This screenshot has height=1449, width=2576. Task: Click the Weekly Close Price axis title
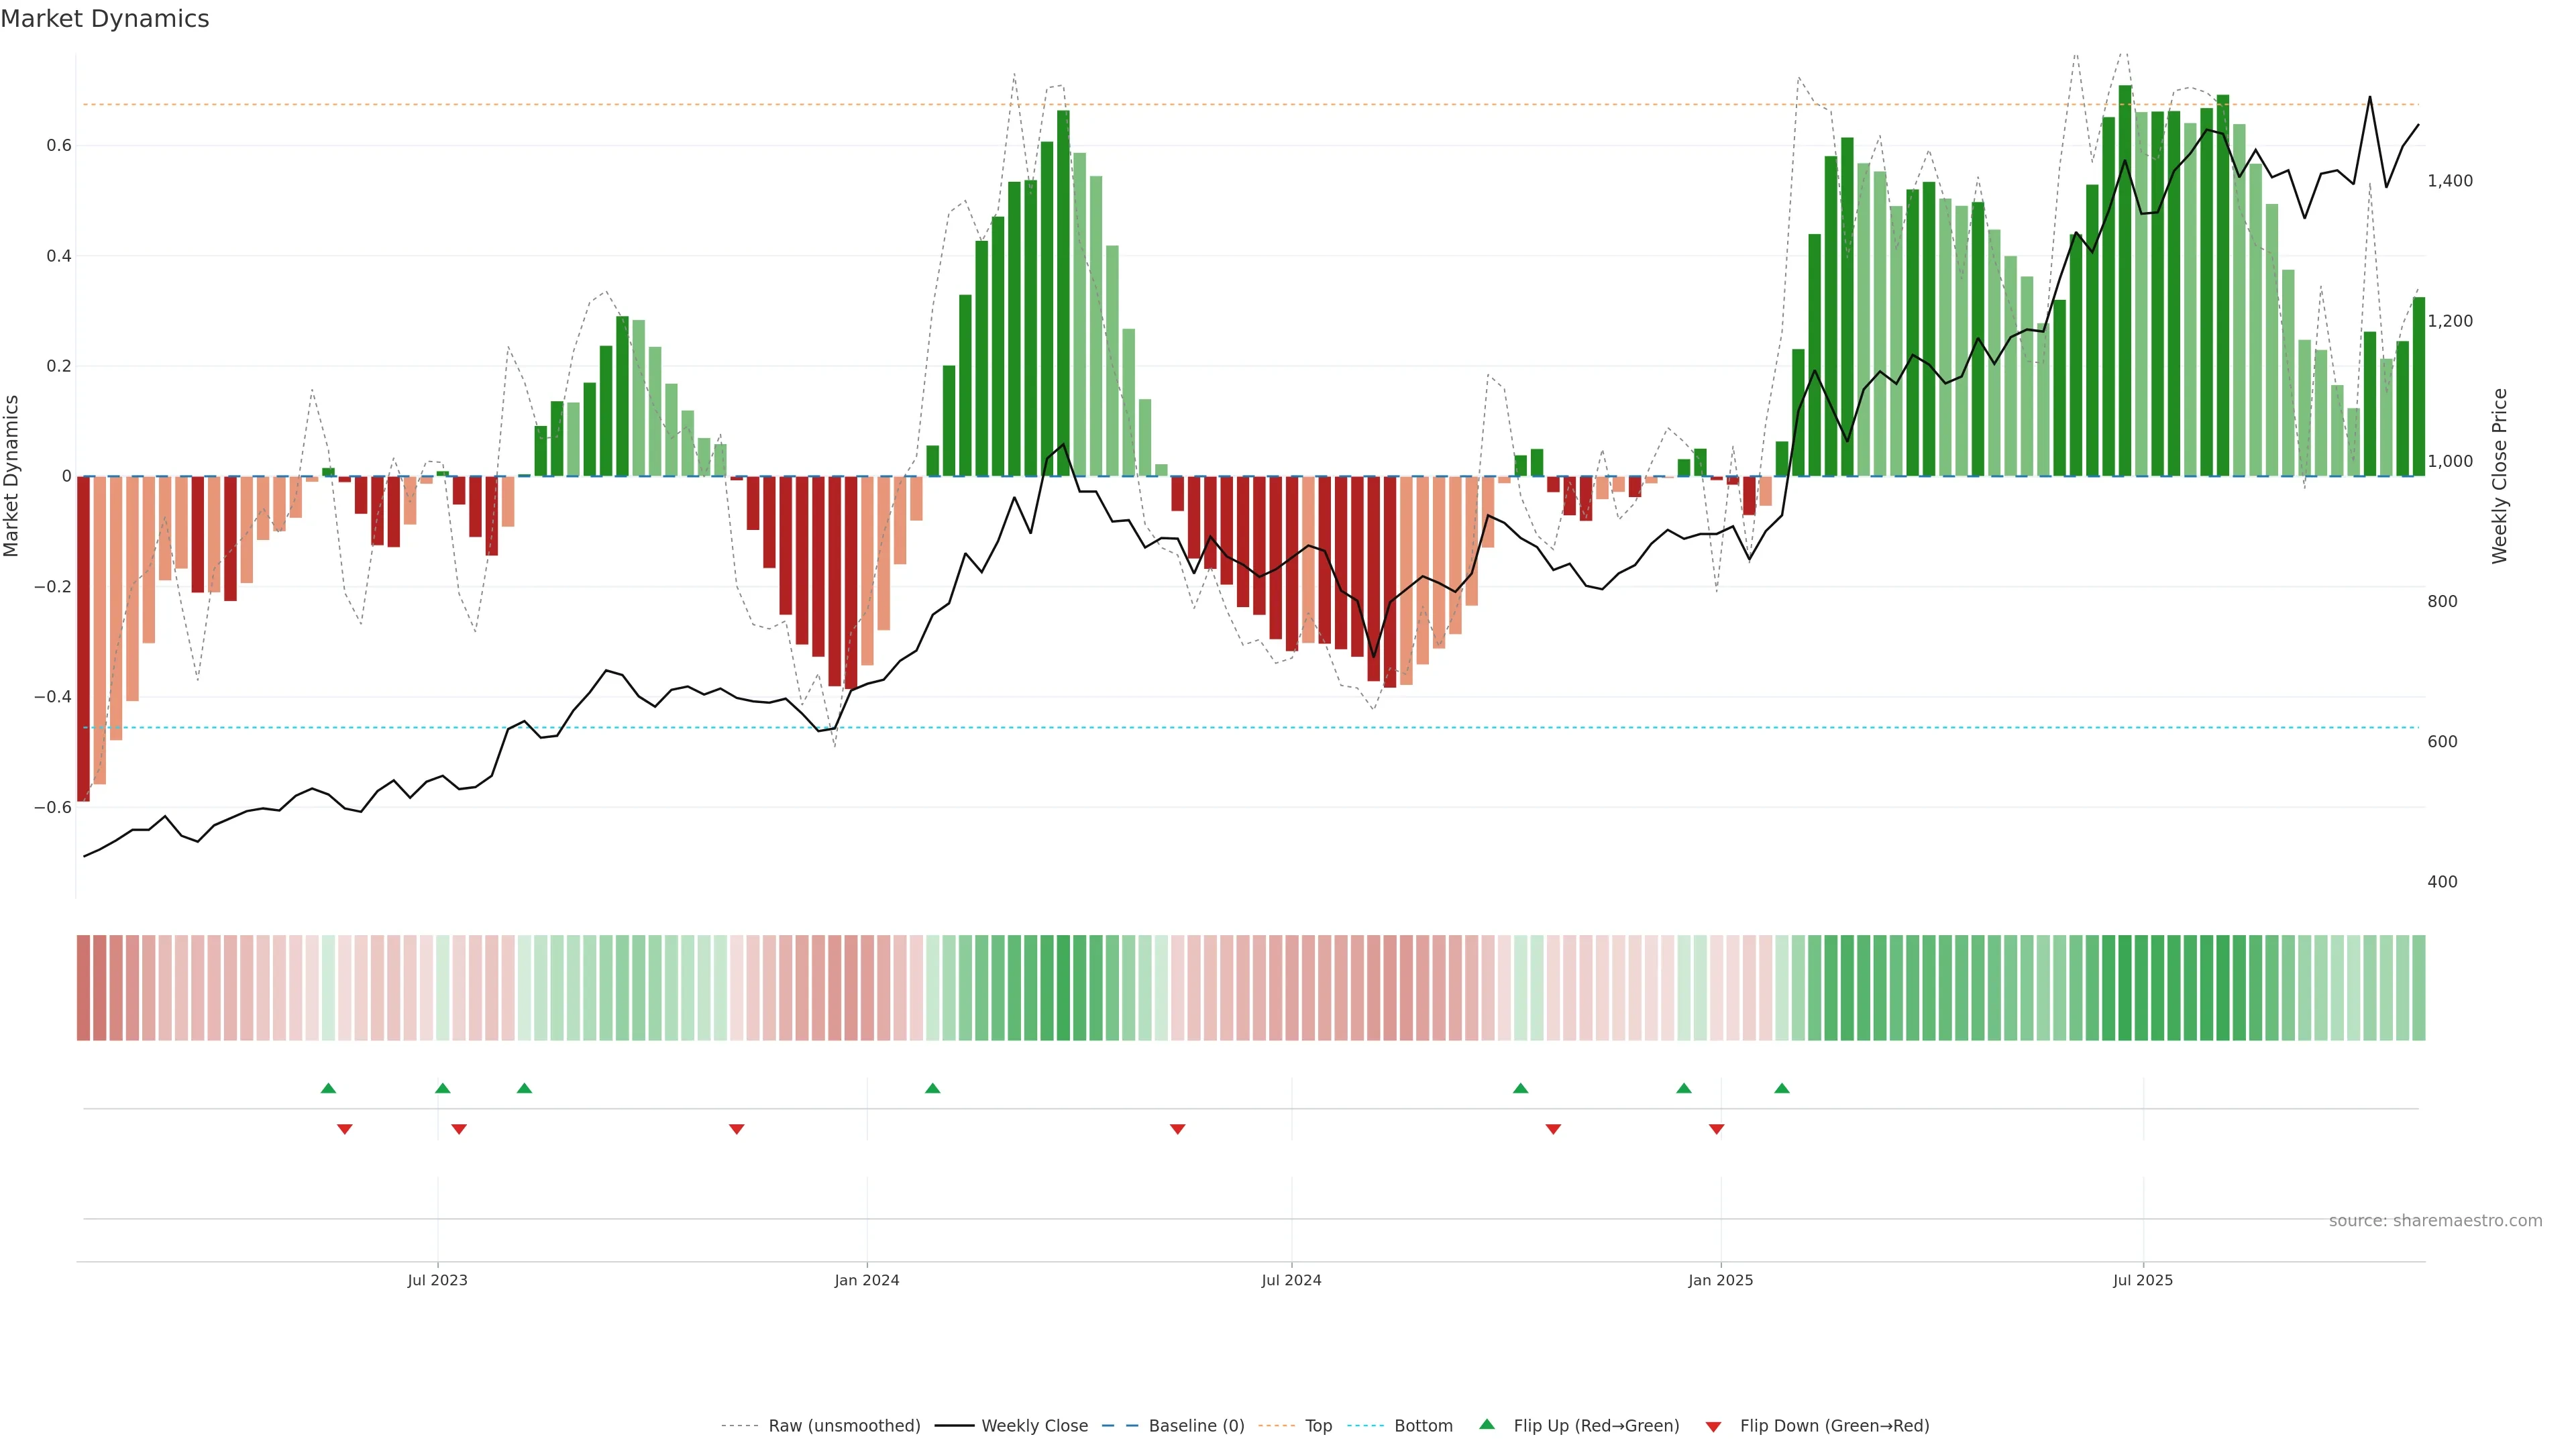[2499, 476]
